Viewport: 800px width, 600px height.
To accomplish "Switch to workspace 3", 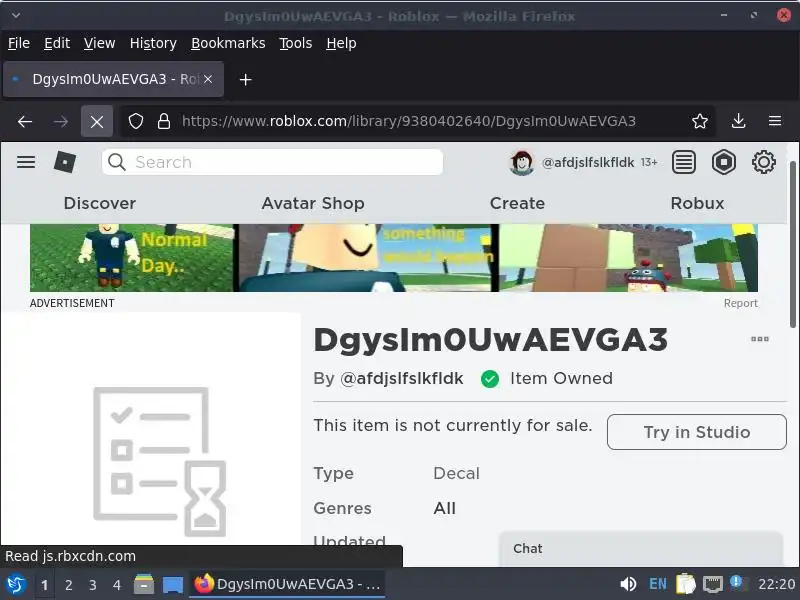I will (x=92, y=585).
